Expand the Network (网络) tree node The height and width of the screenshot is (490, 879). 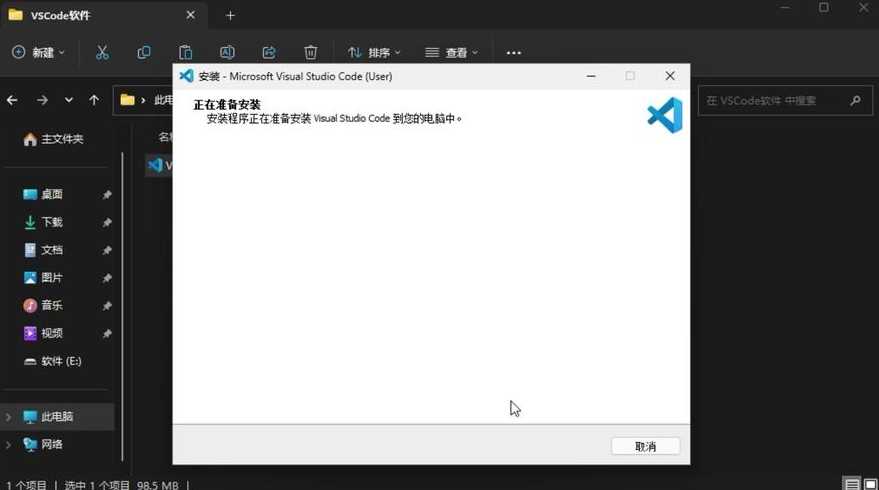(8, 445)
